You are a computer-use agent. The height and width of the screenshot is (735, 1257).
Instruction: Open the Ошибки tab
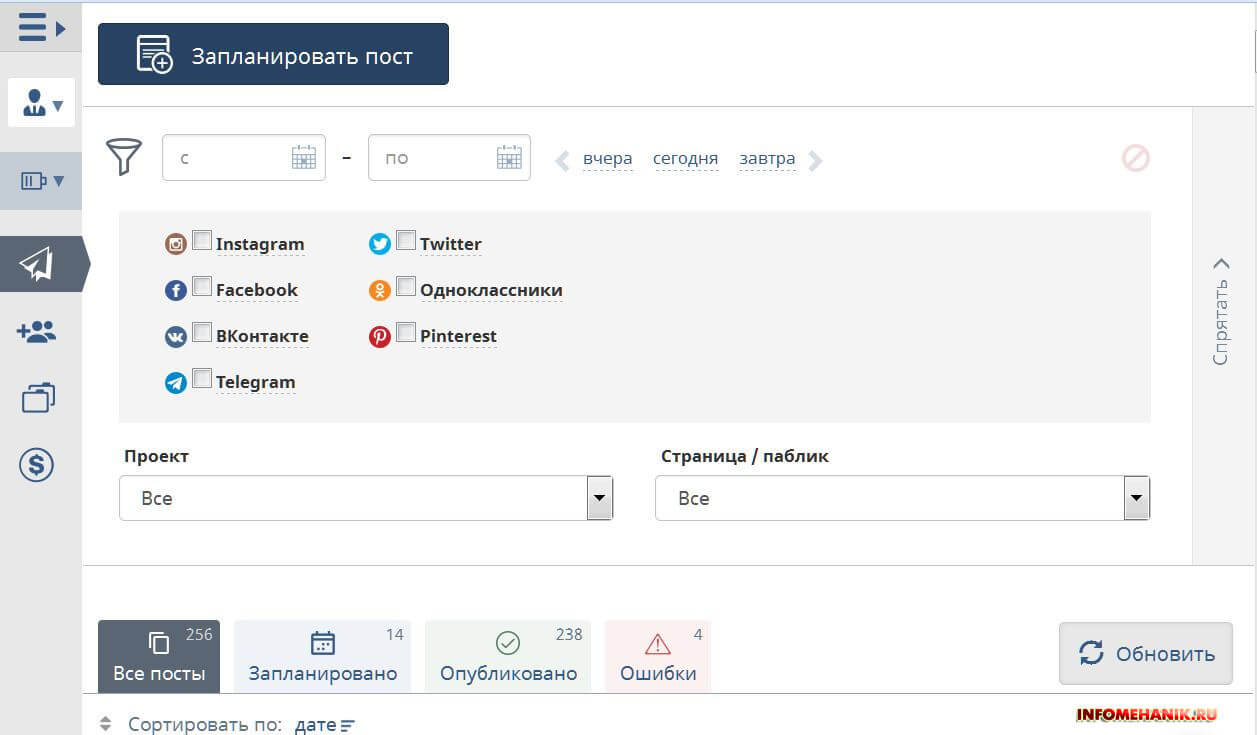pos(658,656)
